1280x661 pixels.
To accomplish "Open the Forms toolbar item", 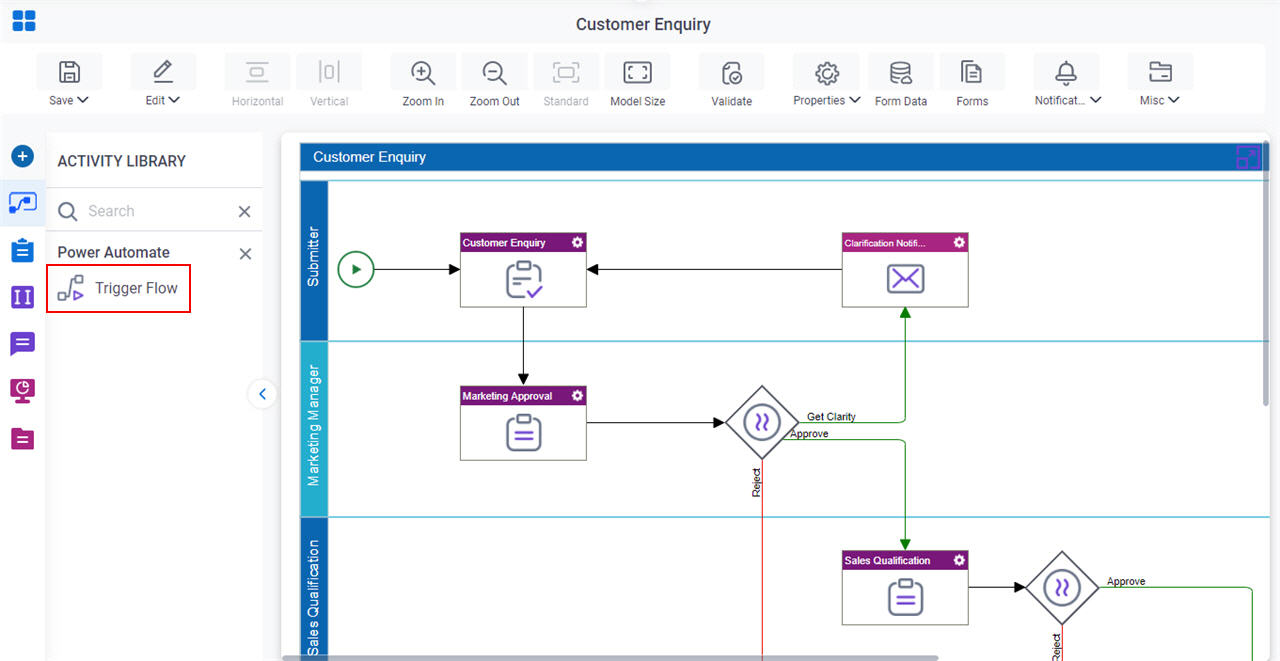I will (x=971, y=73).
